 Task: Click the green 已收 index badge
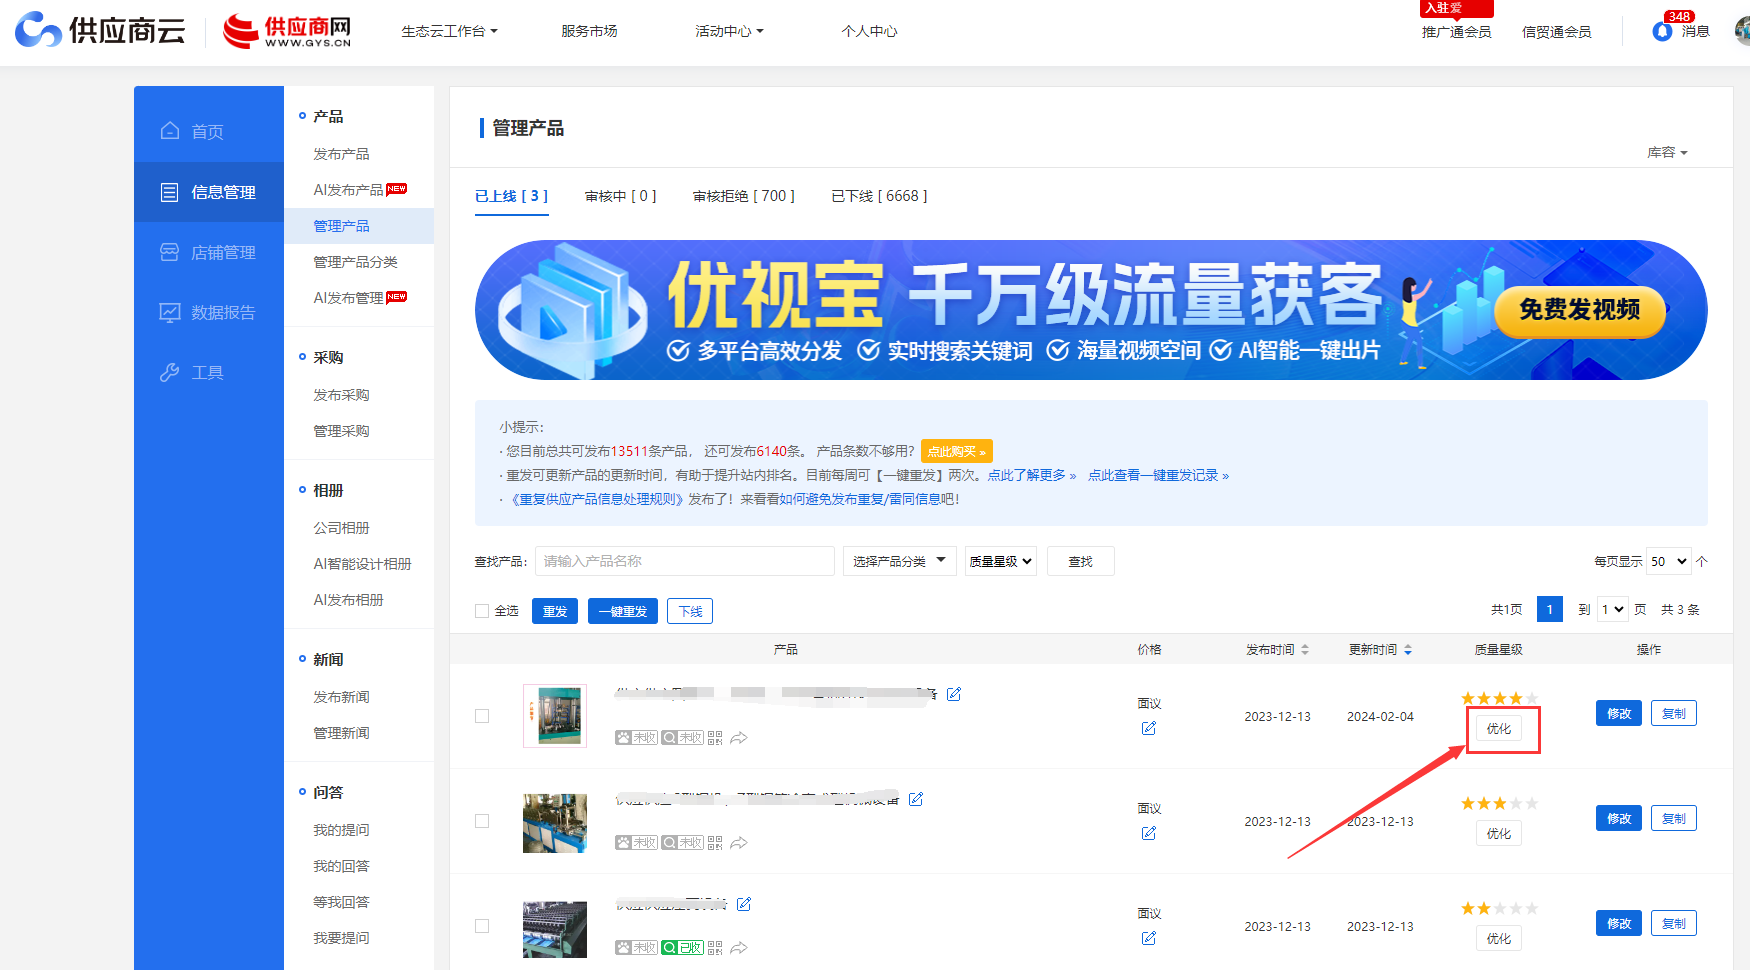(682, 948)
